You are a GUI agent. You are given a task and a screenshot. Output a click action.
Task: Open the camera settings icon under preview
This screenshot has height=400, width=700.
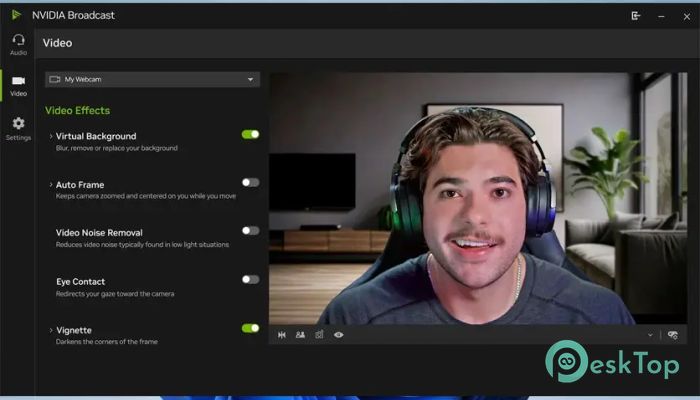[x=673, y=335]
